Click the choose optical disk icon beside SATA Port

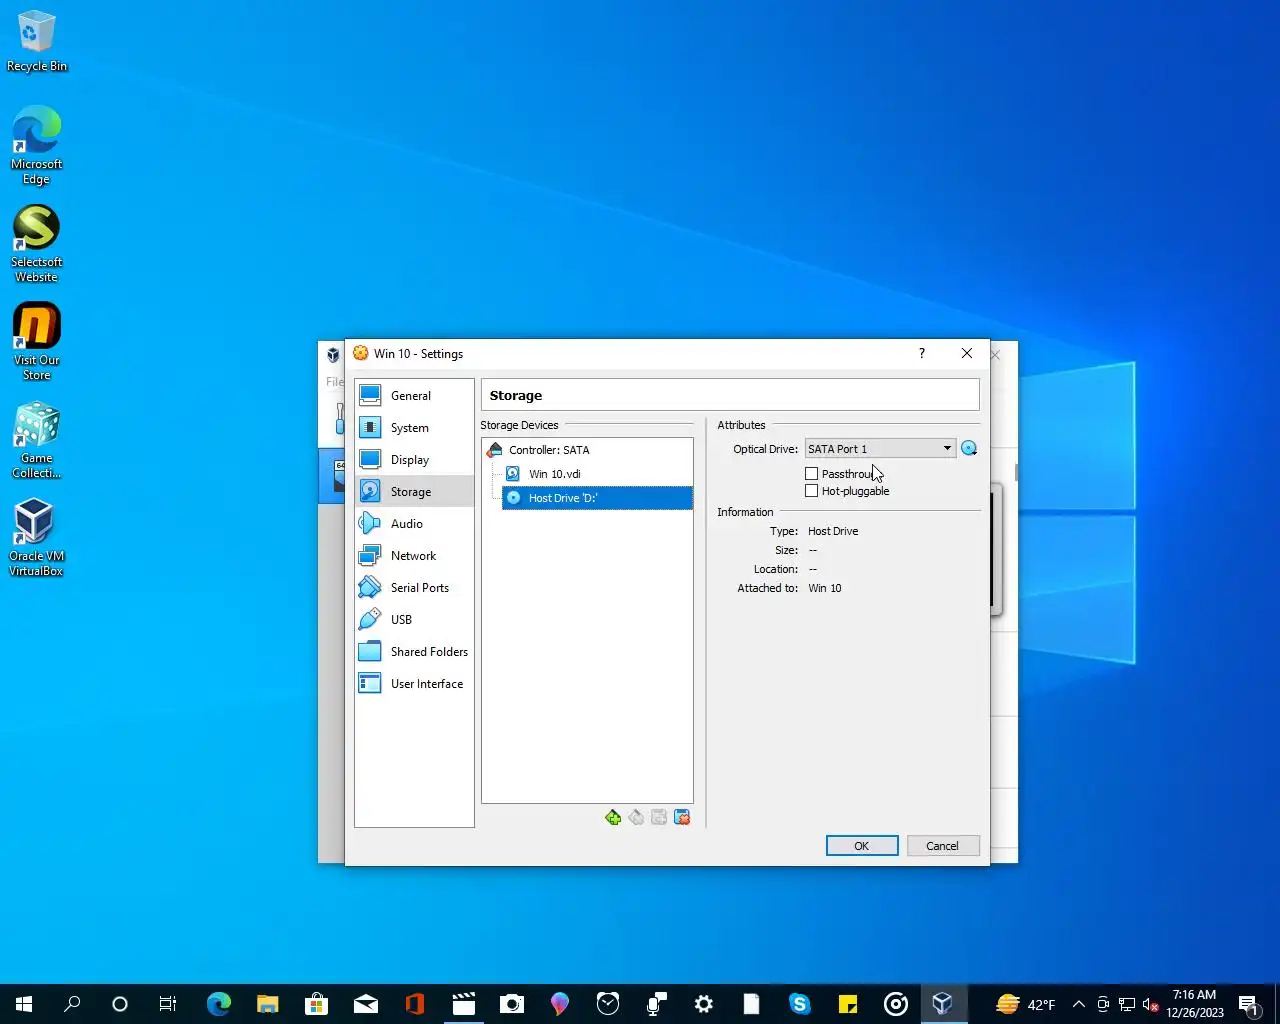pos(969,449)
